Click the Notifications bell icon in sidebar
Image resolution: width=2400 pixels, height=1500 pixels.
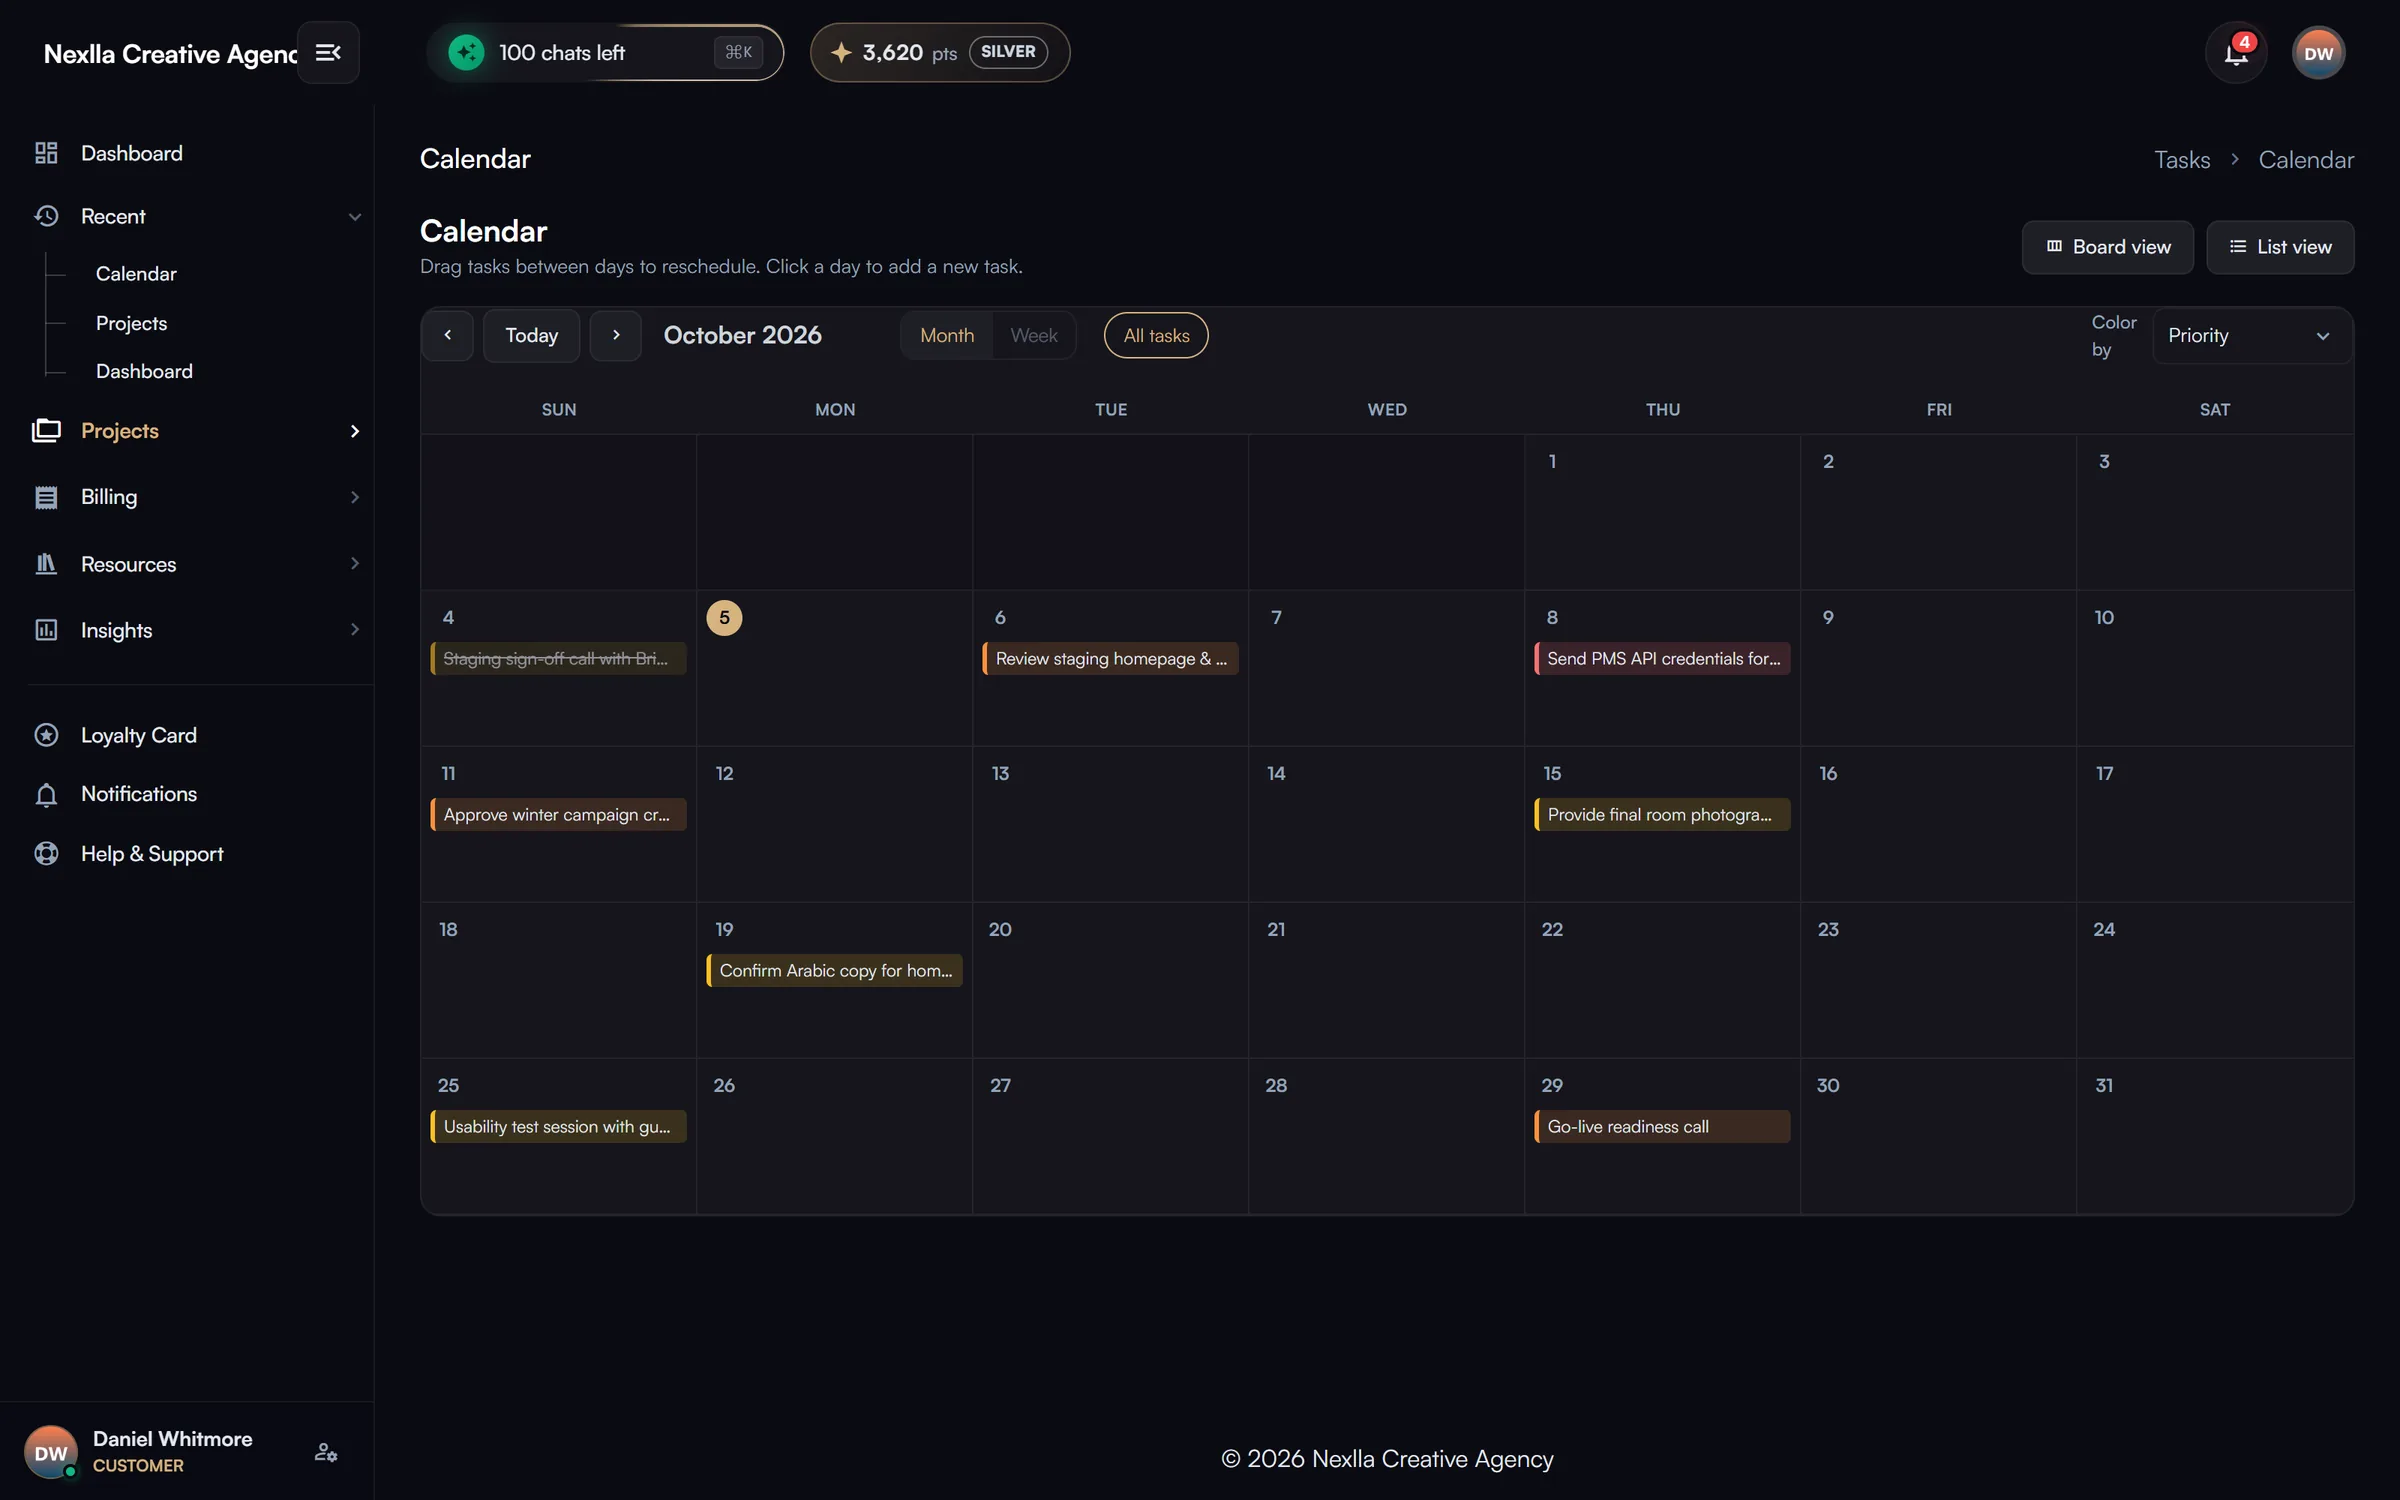click(x=46, y=795)
